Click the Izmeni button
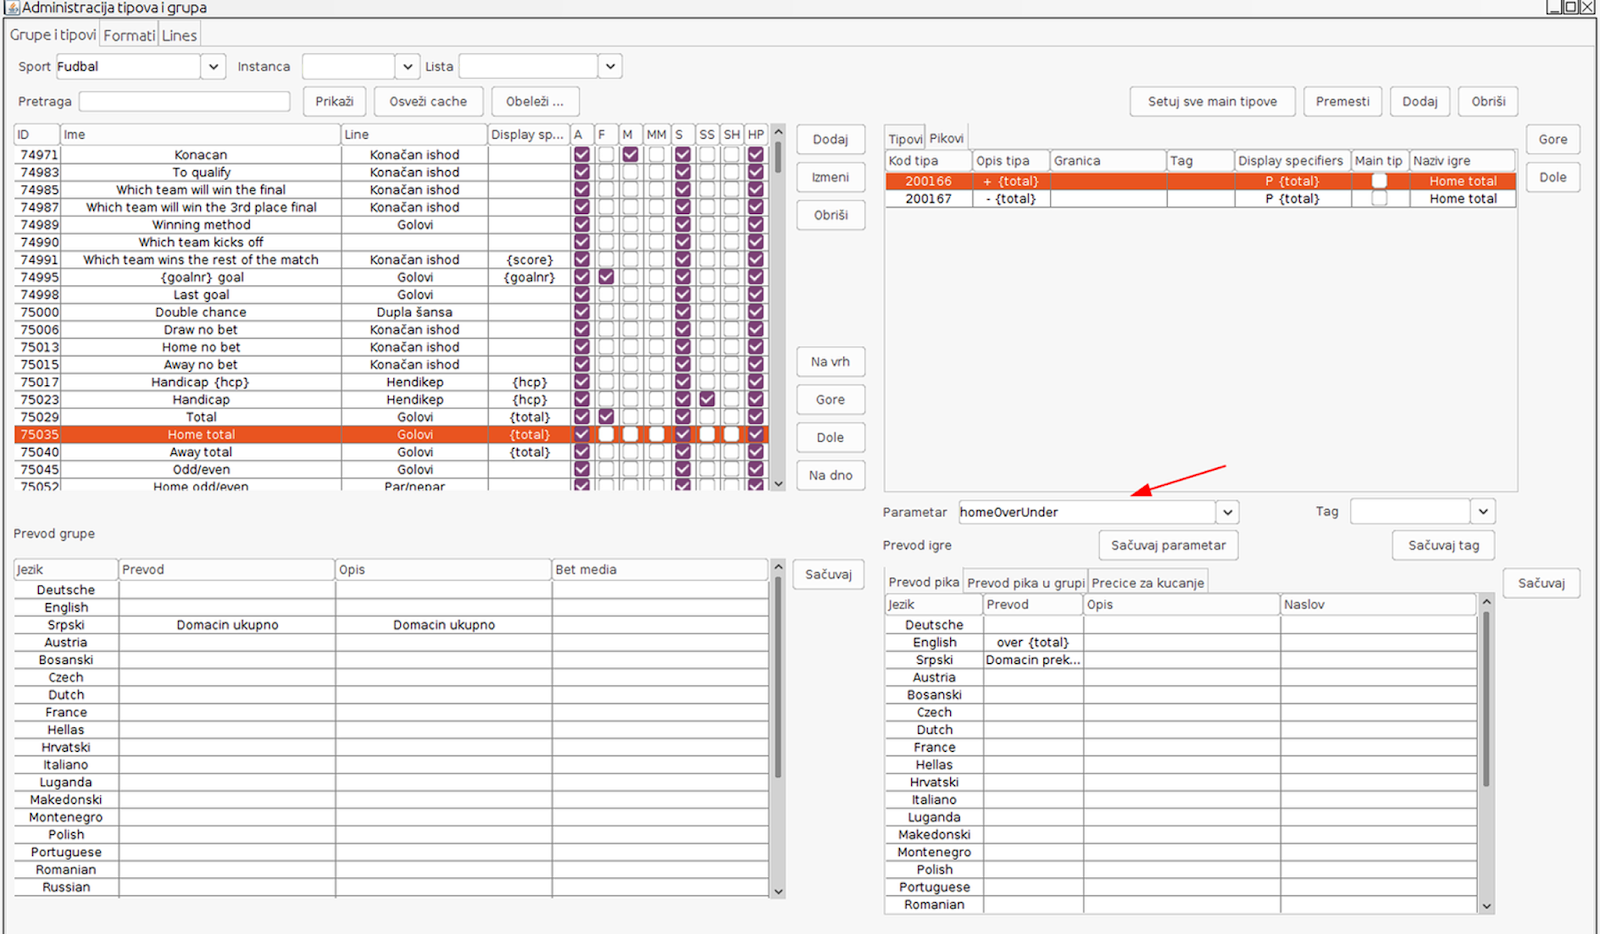The width and height of the screenshot is (1600, 934). (831, 177)
